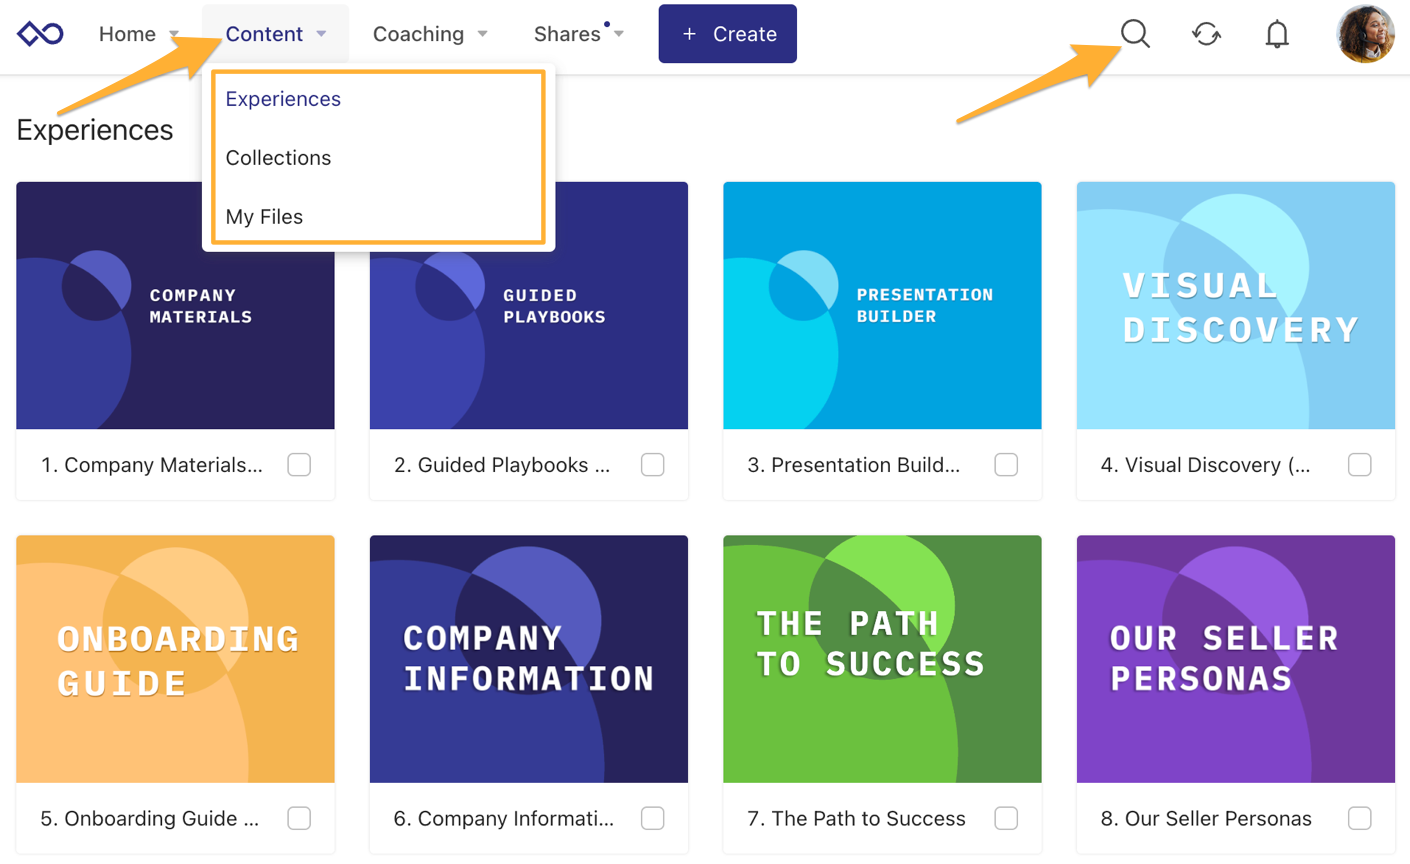
Task: Select My Files menu entry
Action: 264,217
